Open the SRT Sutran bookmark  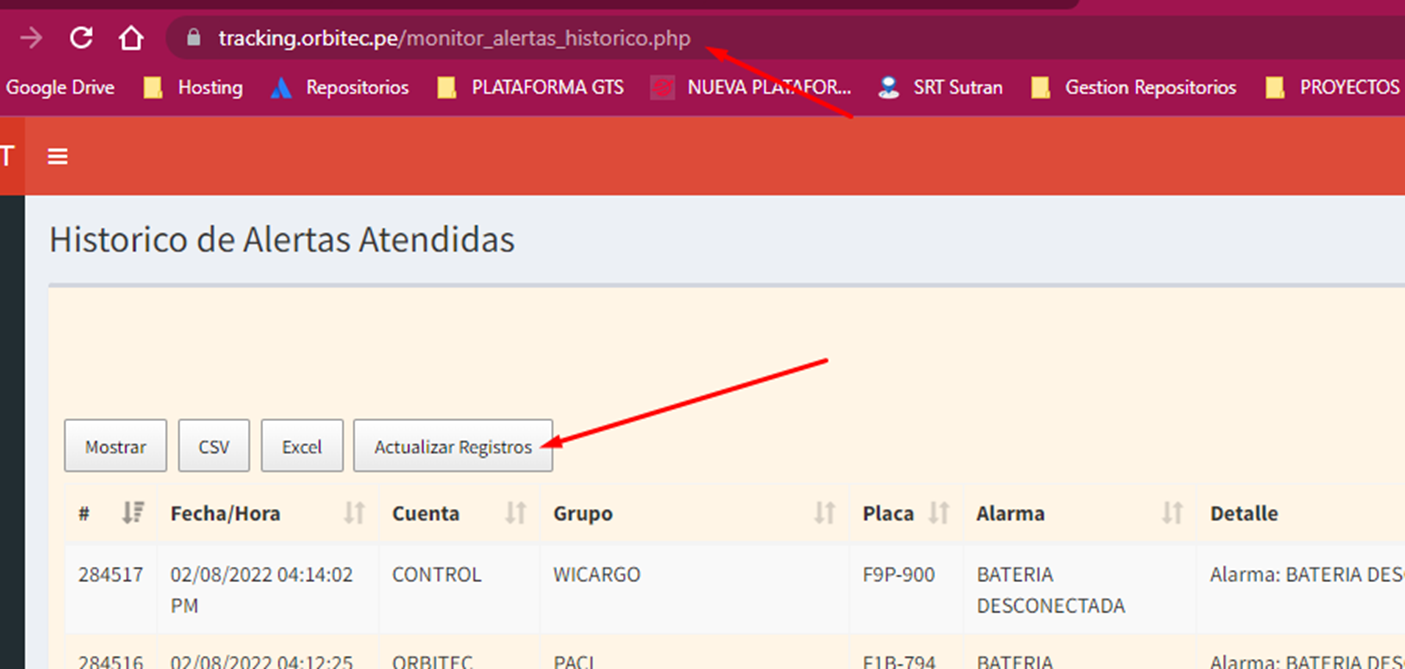click(x=941, y=88)
